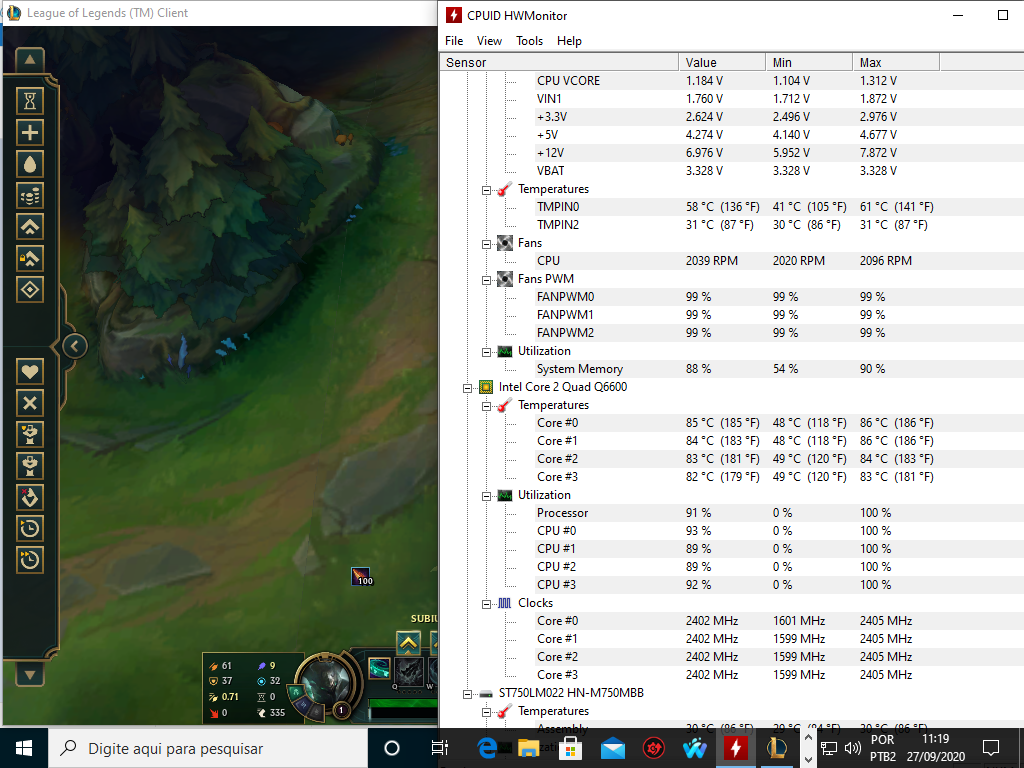This screenshot has width=1024, height=768.
Task: Click the 2039 RPM CPU fan value
Action: (712, 261)
